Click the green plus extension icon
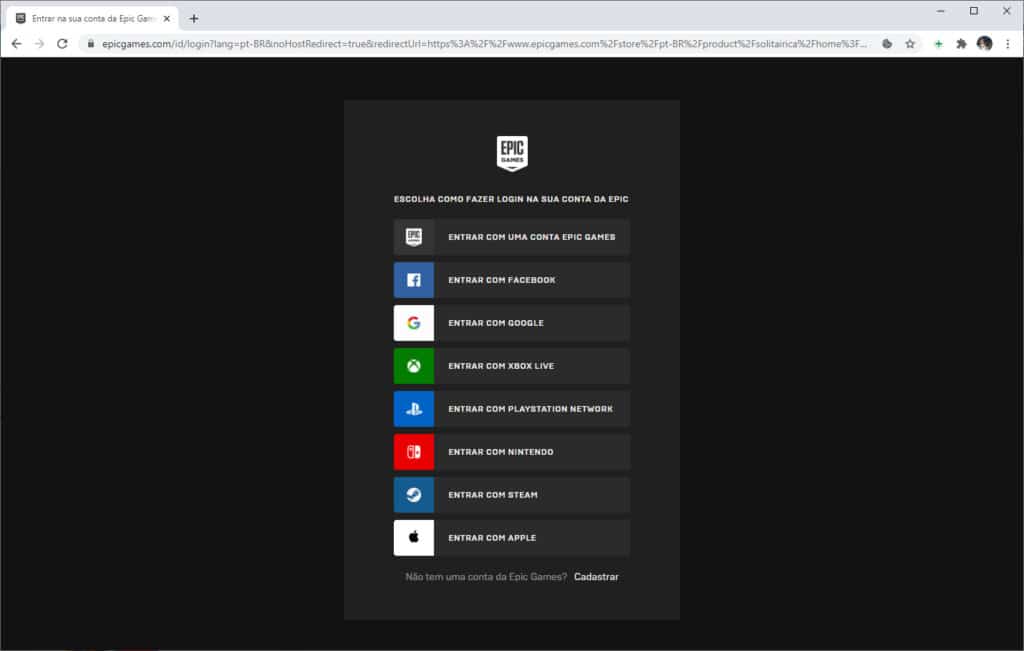Viewport: 1024px width, 651px height. (938, 44)
